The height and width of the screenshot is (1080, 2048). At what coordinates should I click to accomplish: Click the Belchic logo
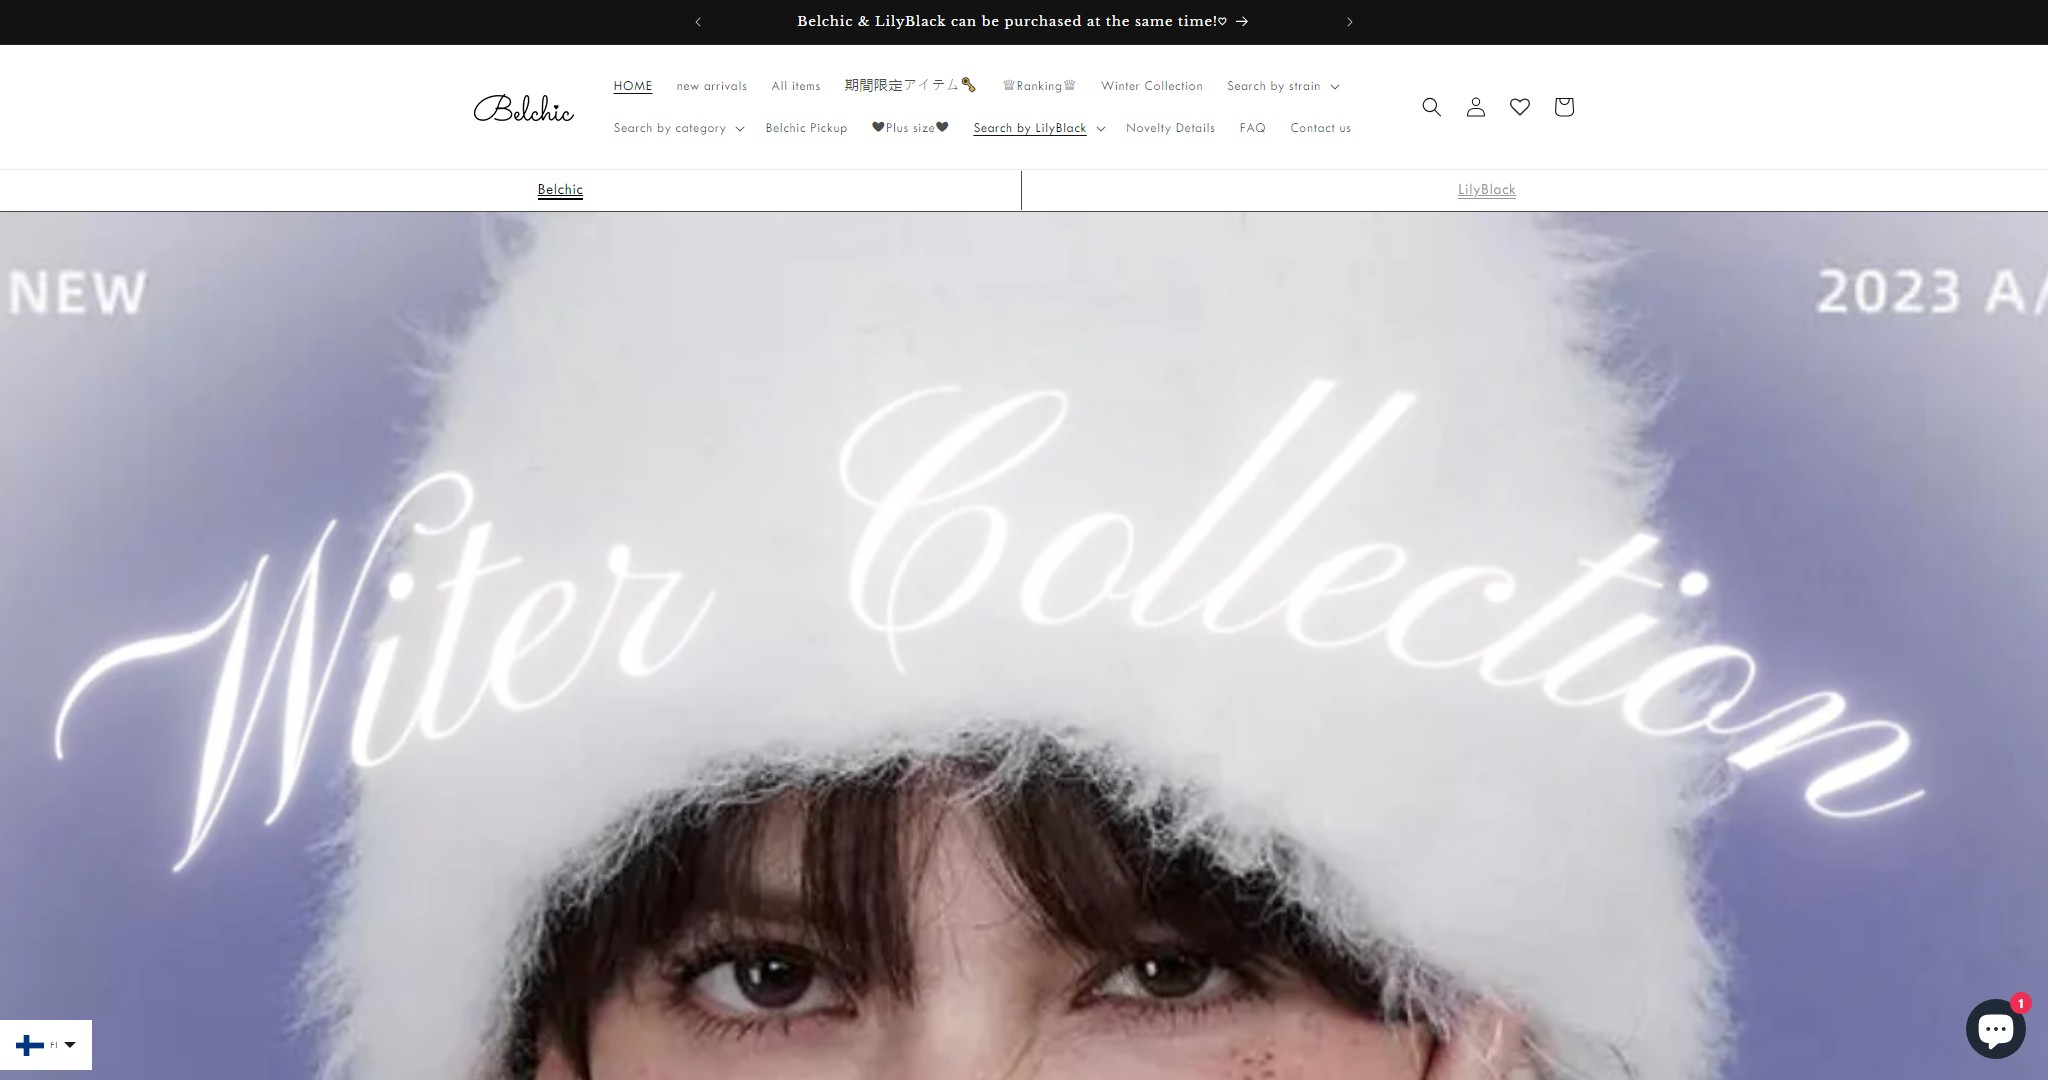coord(523,108)
